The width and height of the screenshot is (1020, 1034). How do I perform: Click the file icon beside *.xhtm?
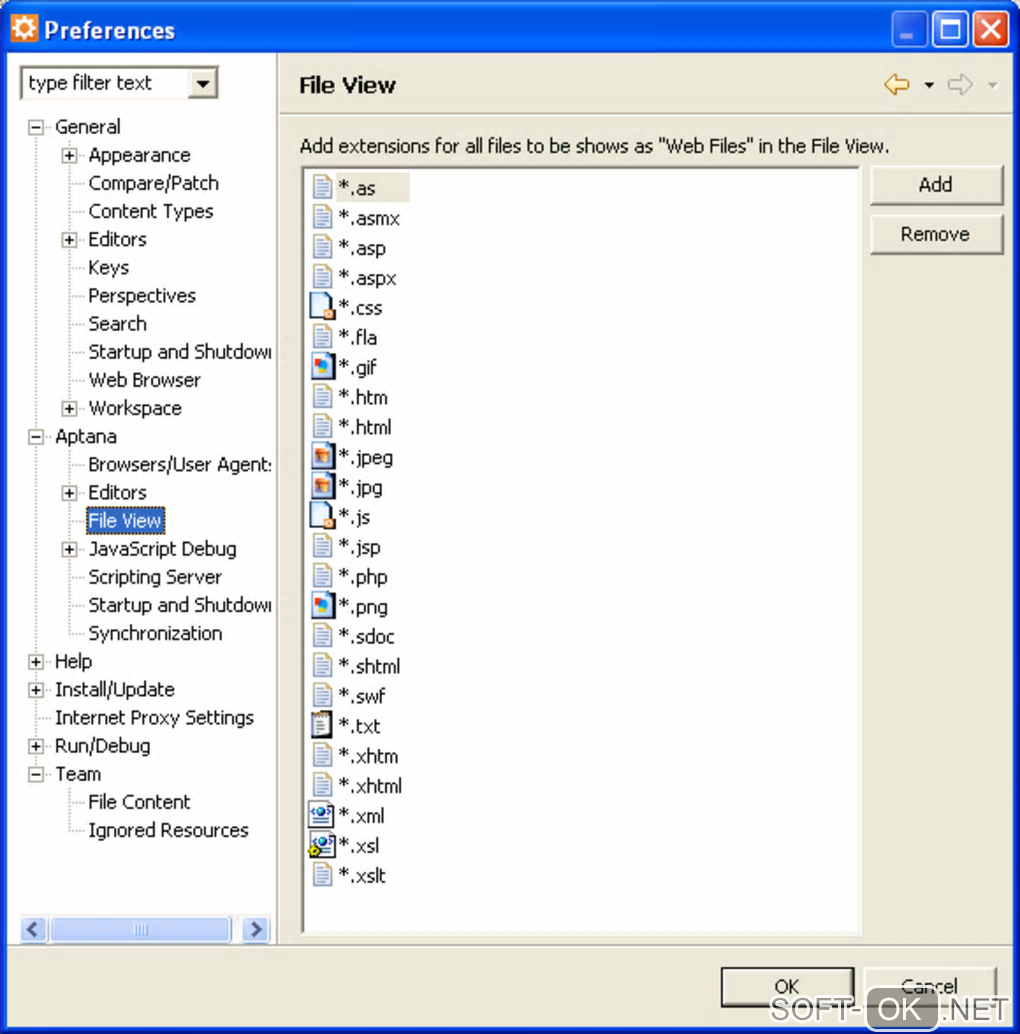[322, 755]
